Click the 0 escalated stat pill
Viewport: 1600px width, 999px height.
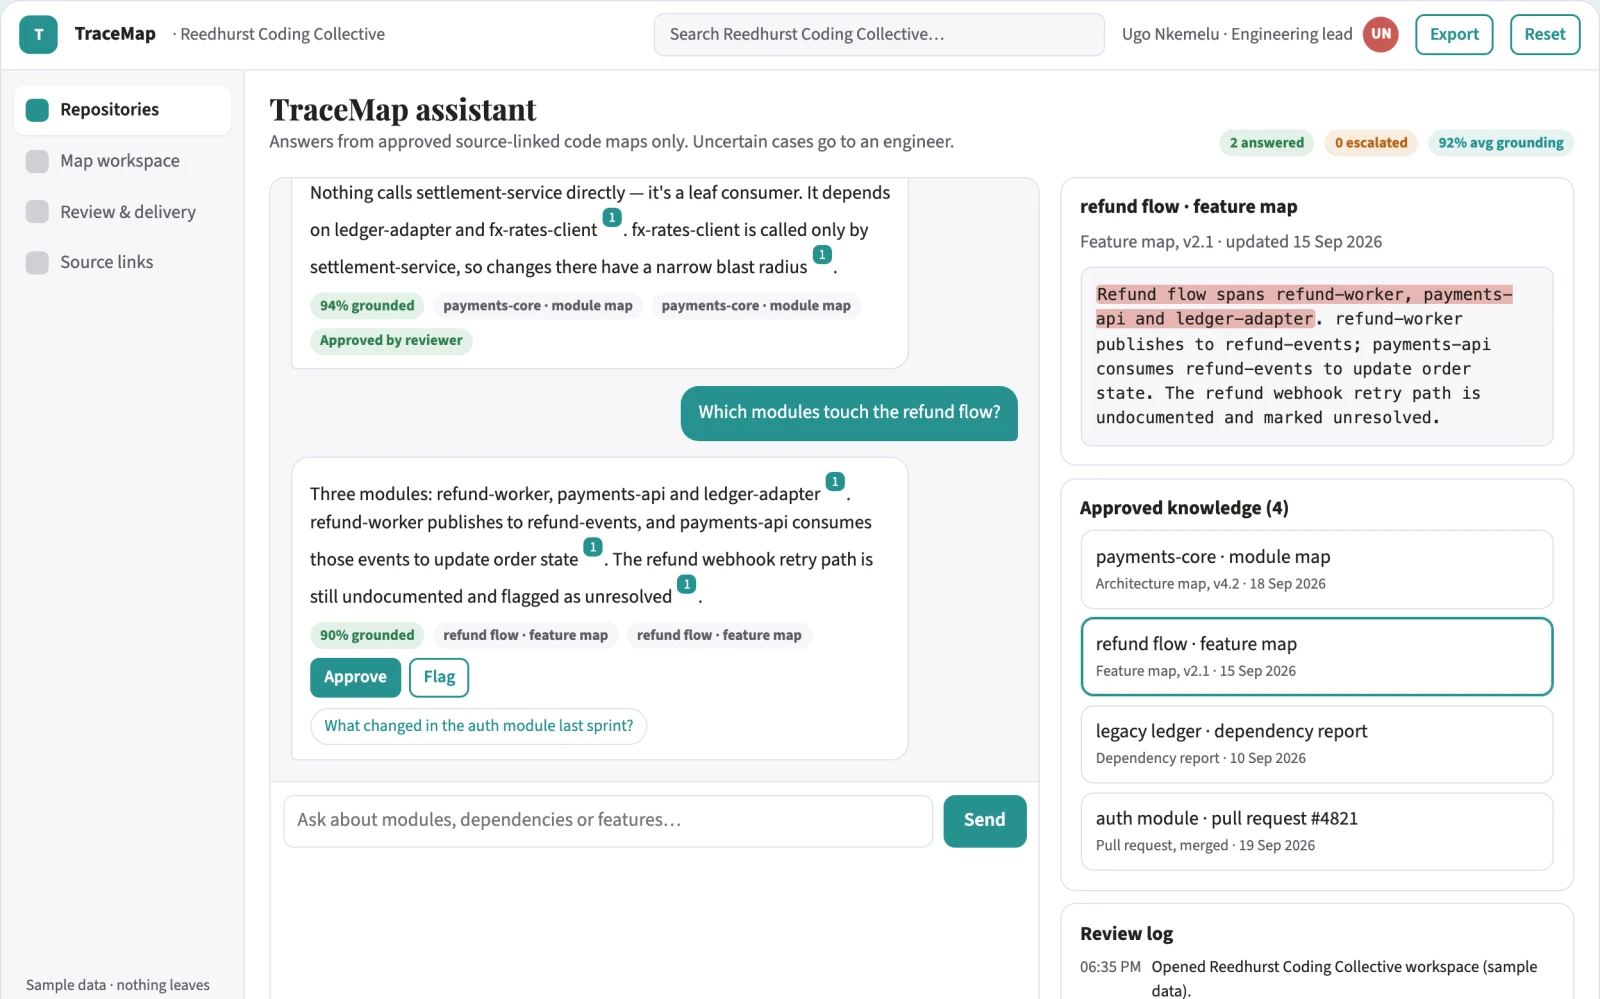click(1371, 143)
